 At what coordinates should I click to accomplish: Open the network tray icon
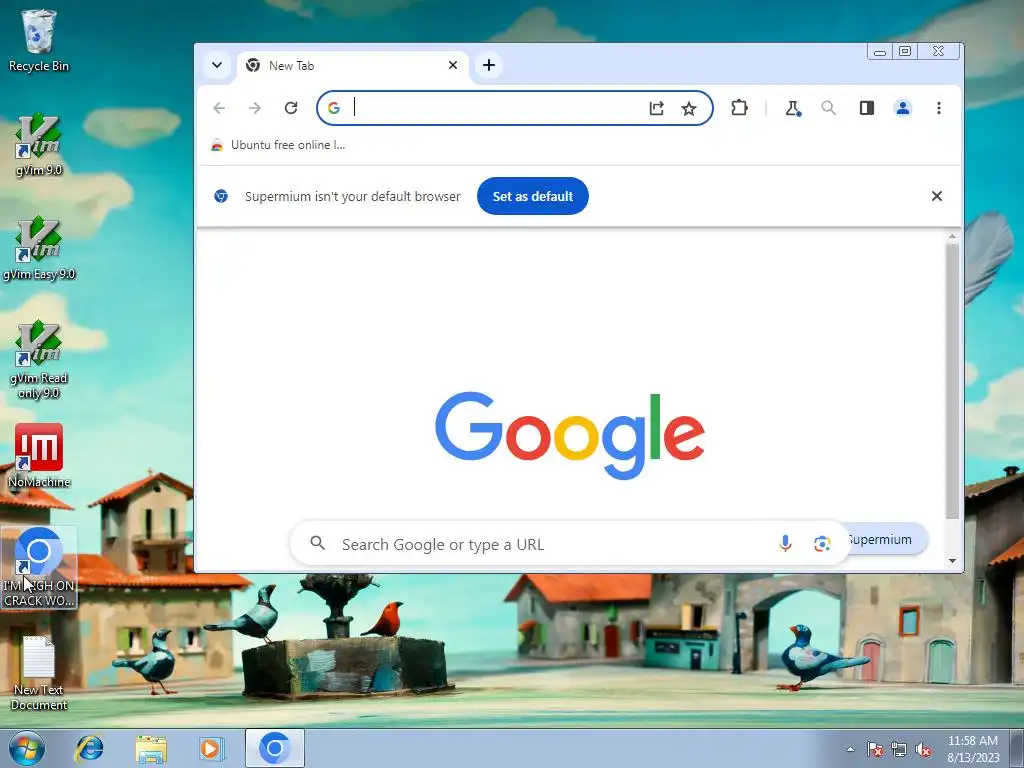(899, 749)
